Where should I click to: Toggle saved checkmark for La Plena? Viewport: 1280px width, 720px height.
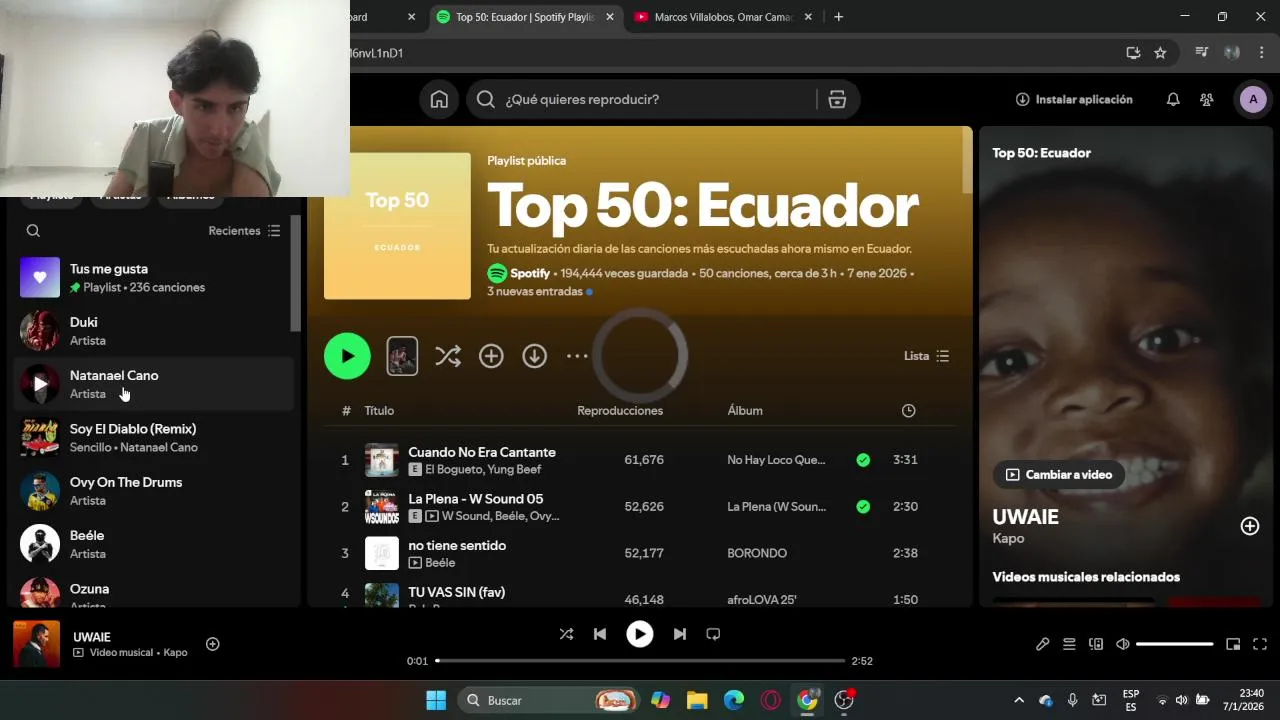point(863,507)
